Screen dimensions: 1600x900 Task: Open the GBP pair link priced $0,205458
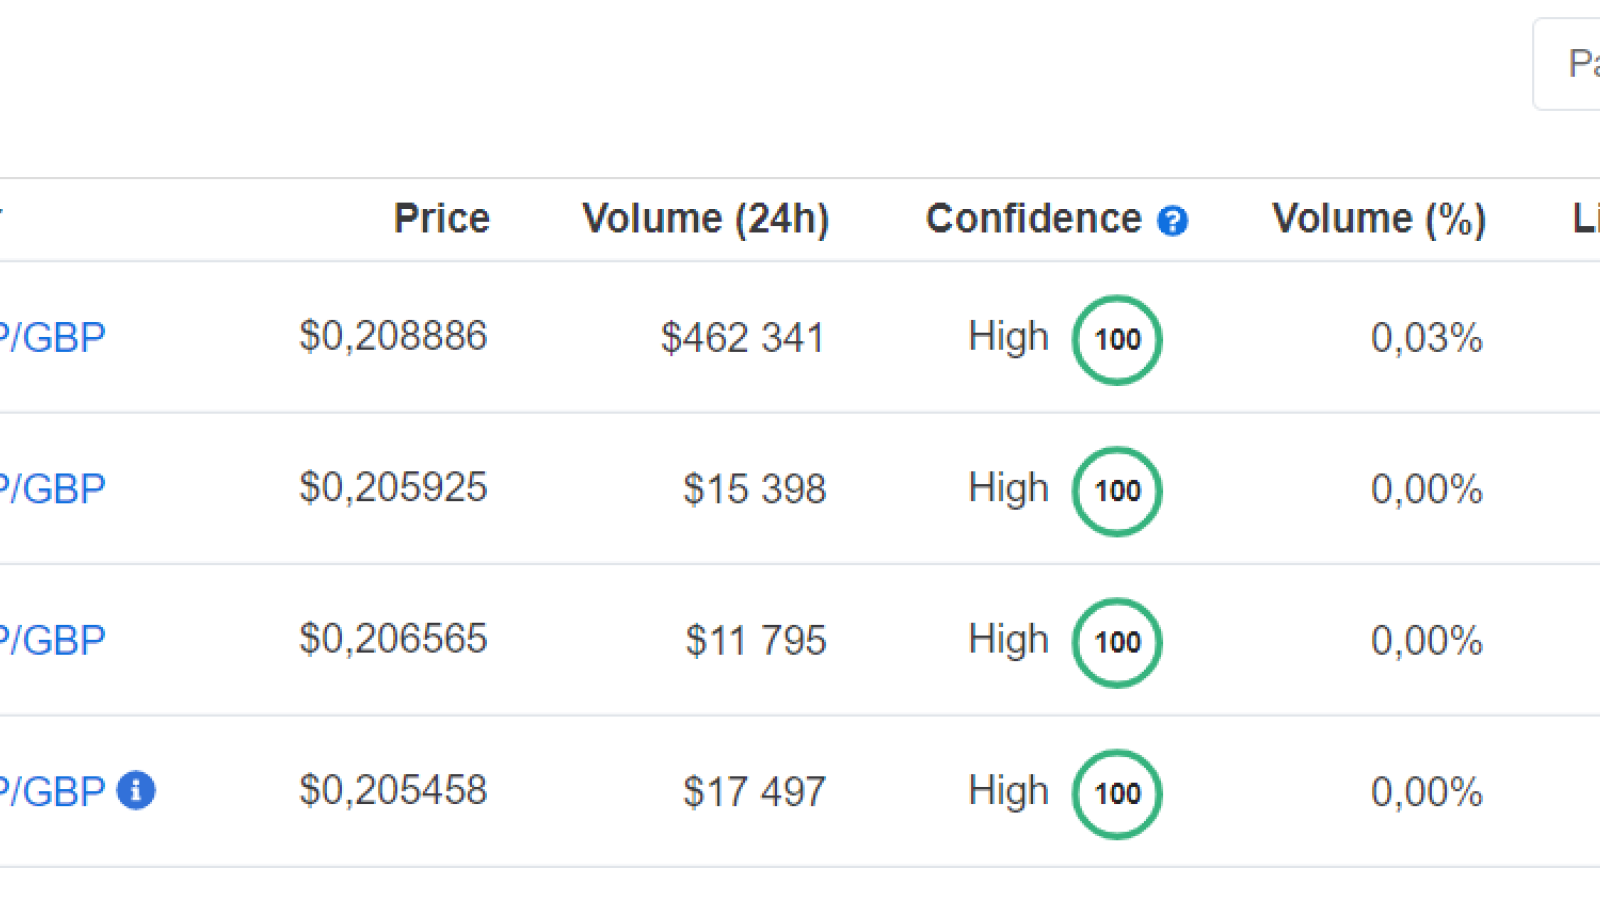pos(52,791)
